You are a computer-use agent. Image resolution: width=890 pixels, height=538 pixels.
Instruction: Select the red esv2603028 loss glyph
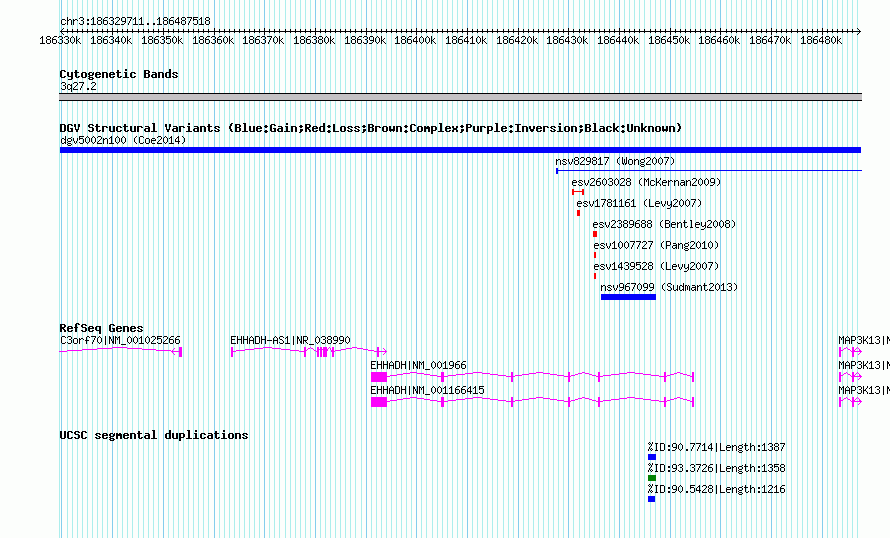pyautogui.click(x=578, y=192)
